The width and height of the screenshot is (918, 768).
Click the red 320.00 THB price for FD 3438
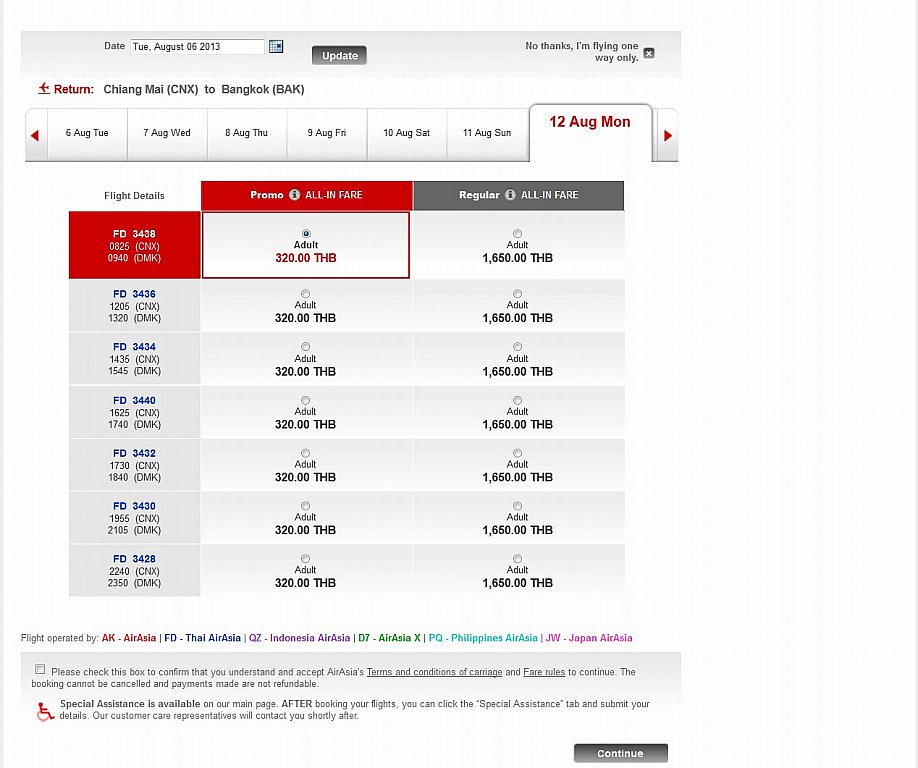(306, 258)
